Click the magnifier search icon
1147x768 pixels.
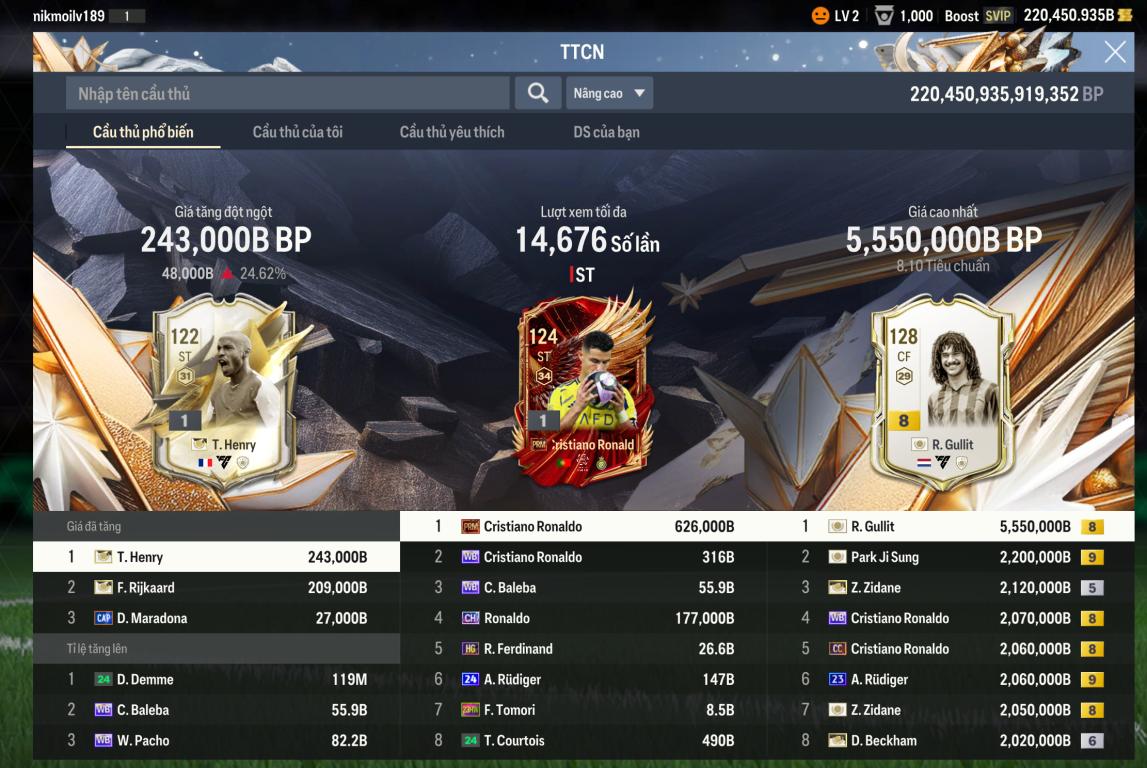[538, 93]
